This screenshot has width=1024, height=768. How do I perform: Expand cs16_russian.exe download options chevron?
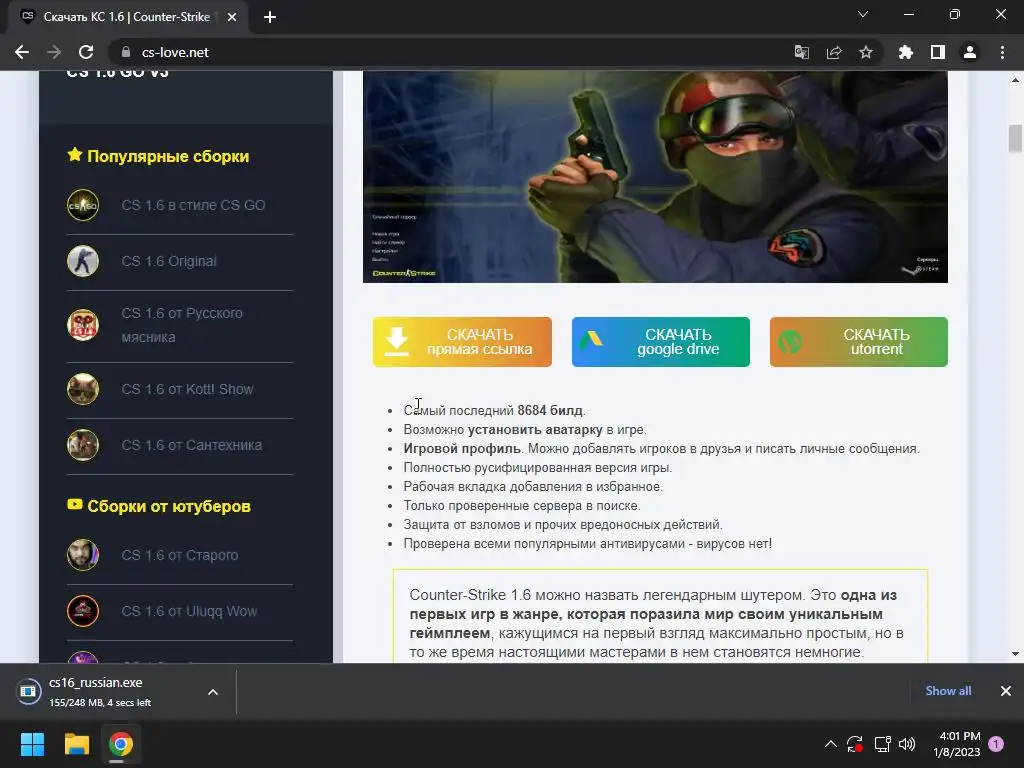click(213, 692)
